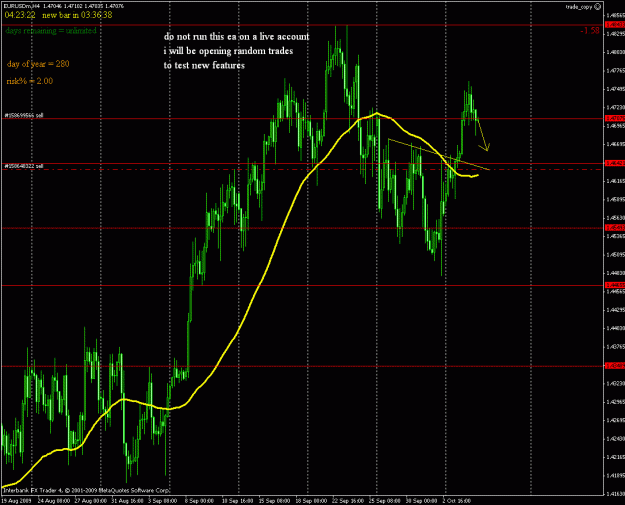Screen dimensions: 625x505
Task: Click the 19 Aug 2009 date label
Action: (x=17, y=501)
